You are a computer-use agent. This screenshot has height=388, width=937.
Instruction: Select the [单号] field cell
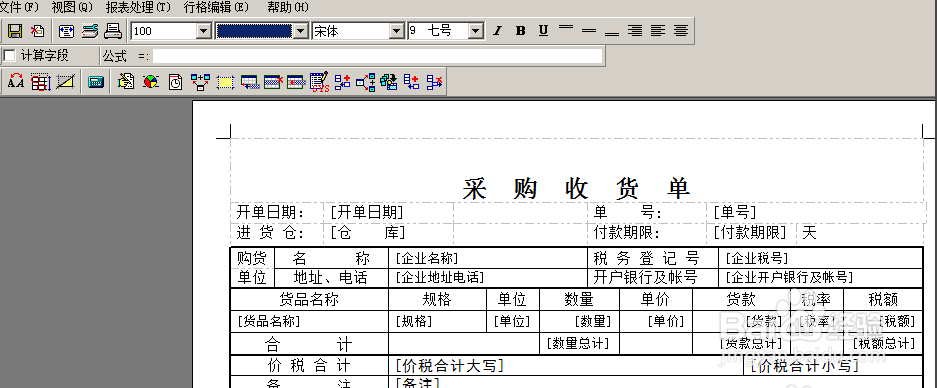point(816,212)
